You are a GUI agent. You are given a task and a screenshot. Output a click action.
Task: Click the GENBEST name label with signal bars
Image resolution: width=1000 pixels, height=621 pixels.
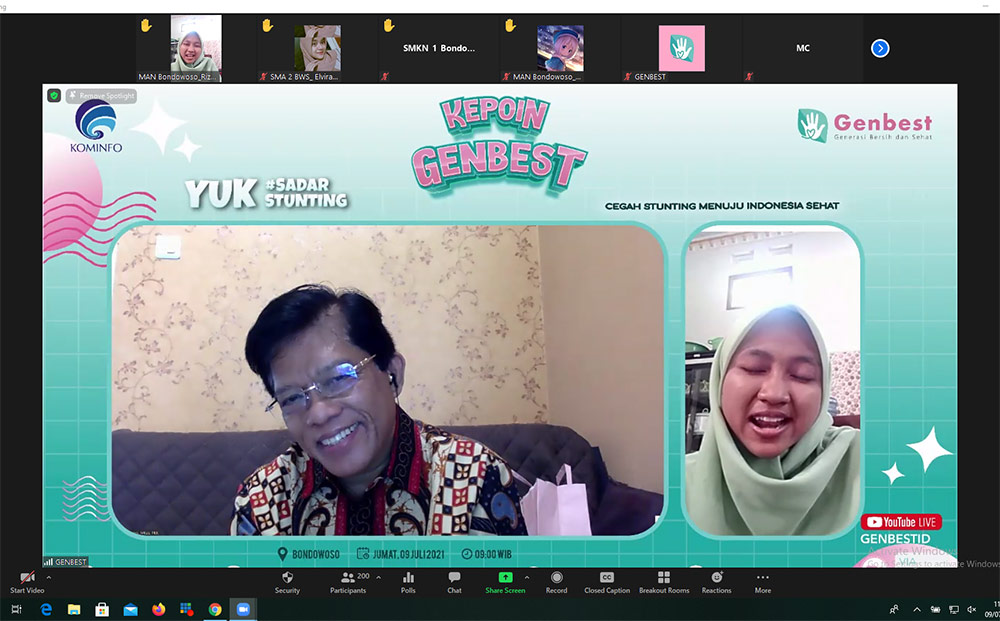coord(65,562)
